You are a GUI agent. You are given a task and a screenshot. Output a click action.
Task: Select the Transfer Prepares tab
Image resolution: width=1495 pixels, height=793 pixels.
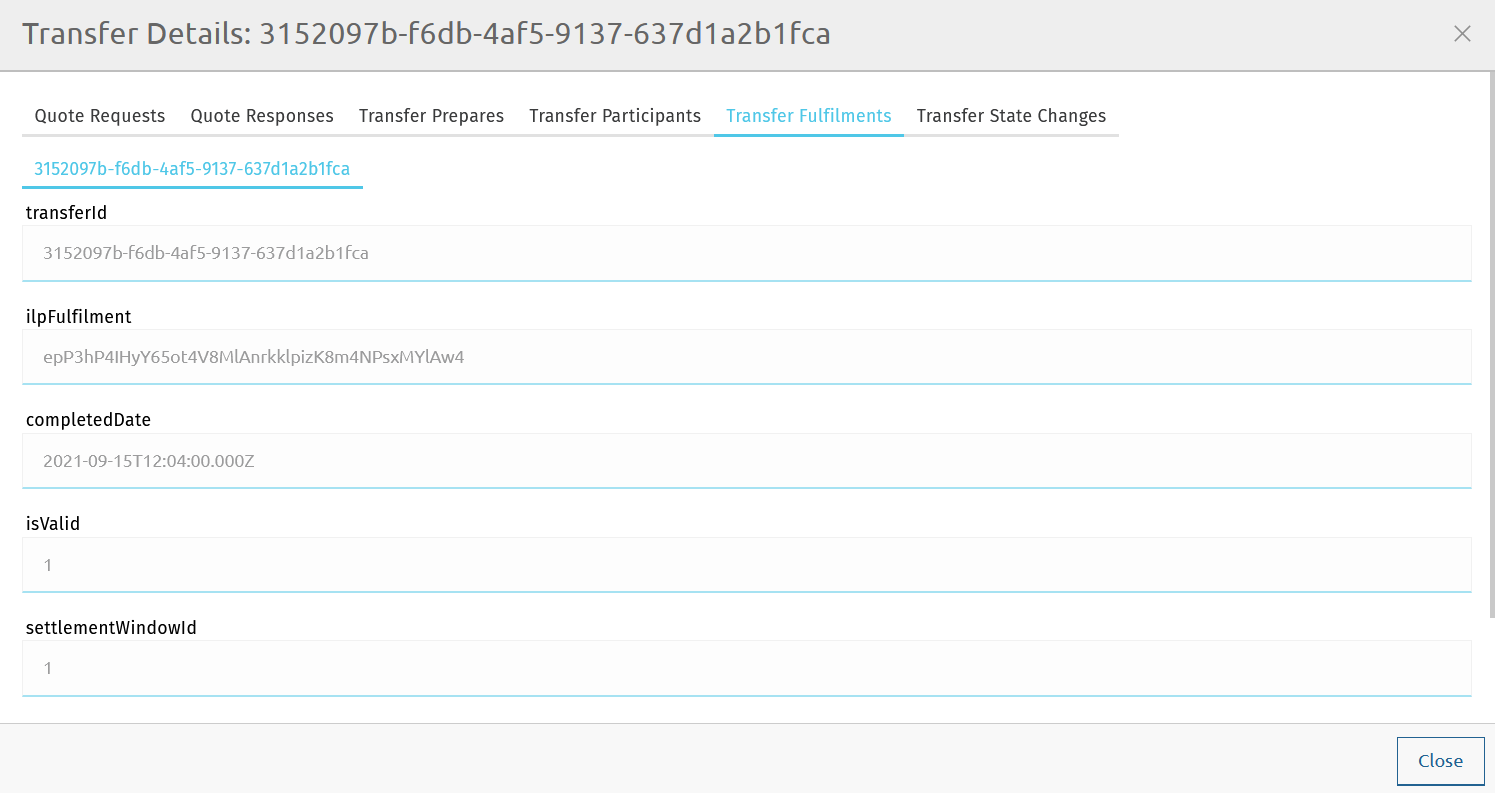tap(431, 116)
